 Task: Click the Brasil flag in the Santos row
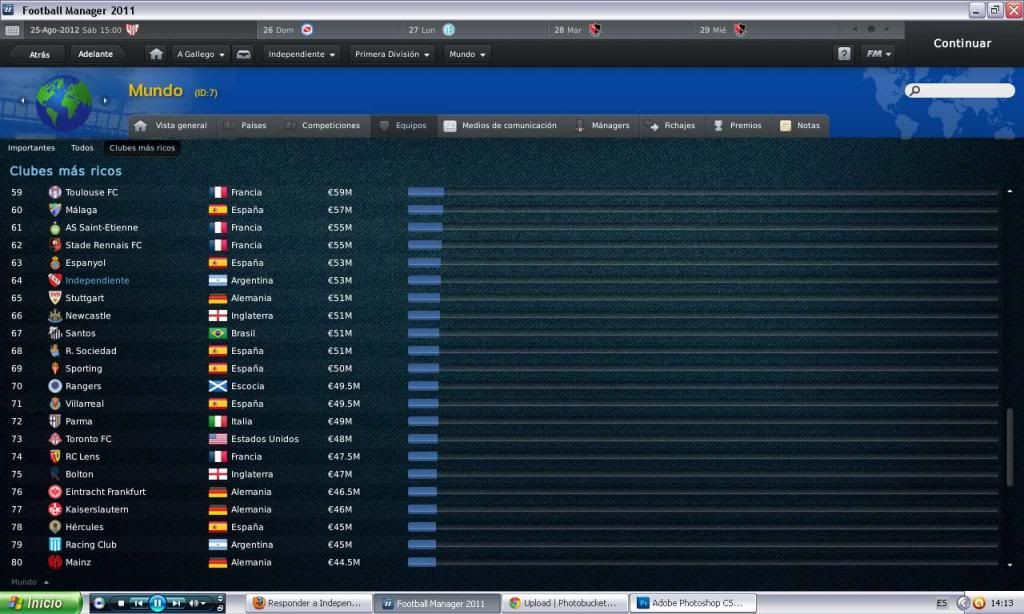(217, 333)
